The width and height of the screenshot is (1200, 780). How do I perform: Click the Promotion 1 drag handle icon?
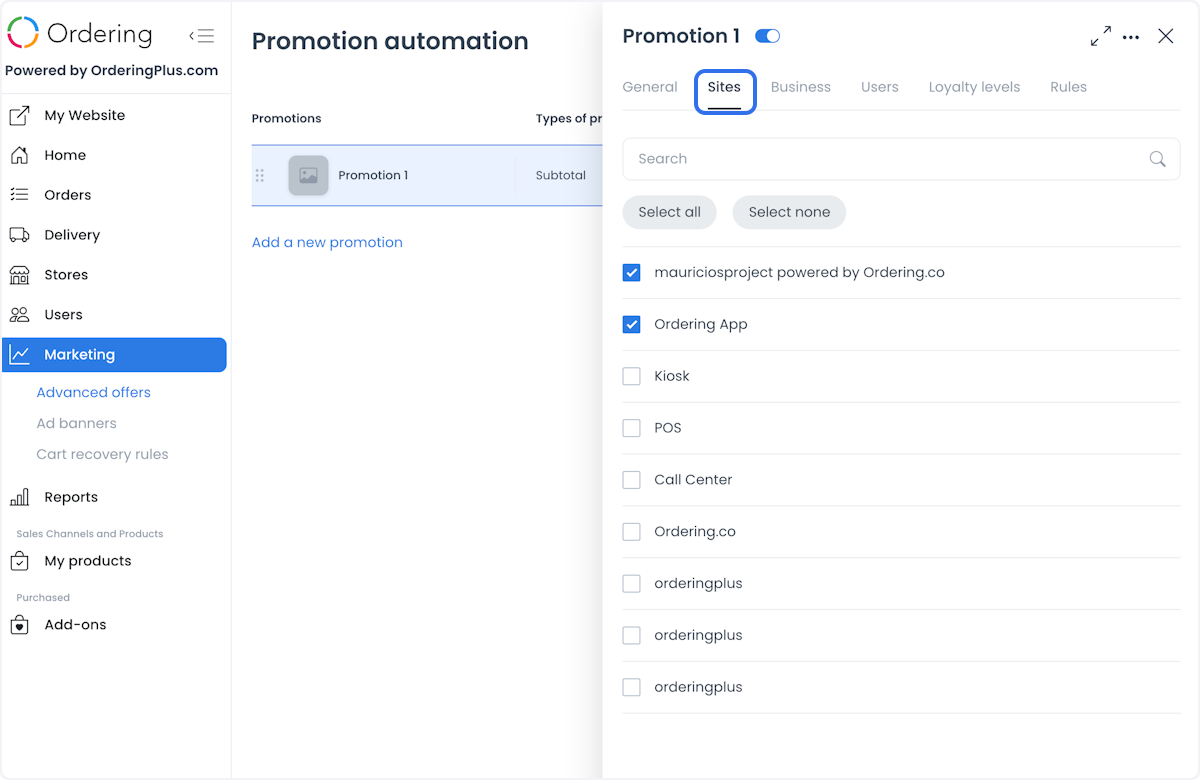(260, 176)
